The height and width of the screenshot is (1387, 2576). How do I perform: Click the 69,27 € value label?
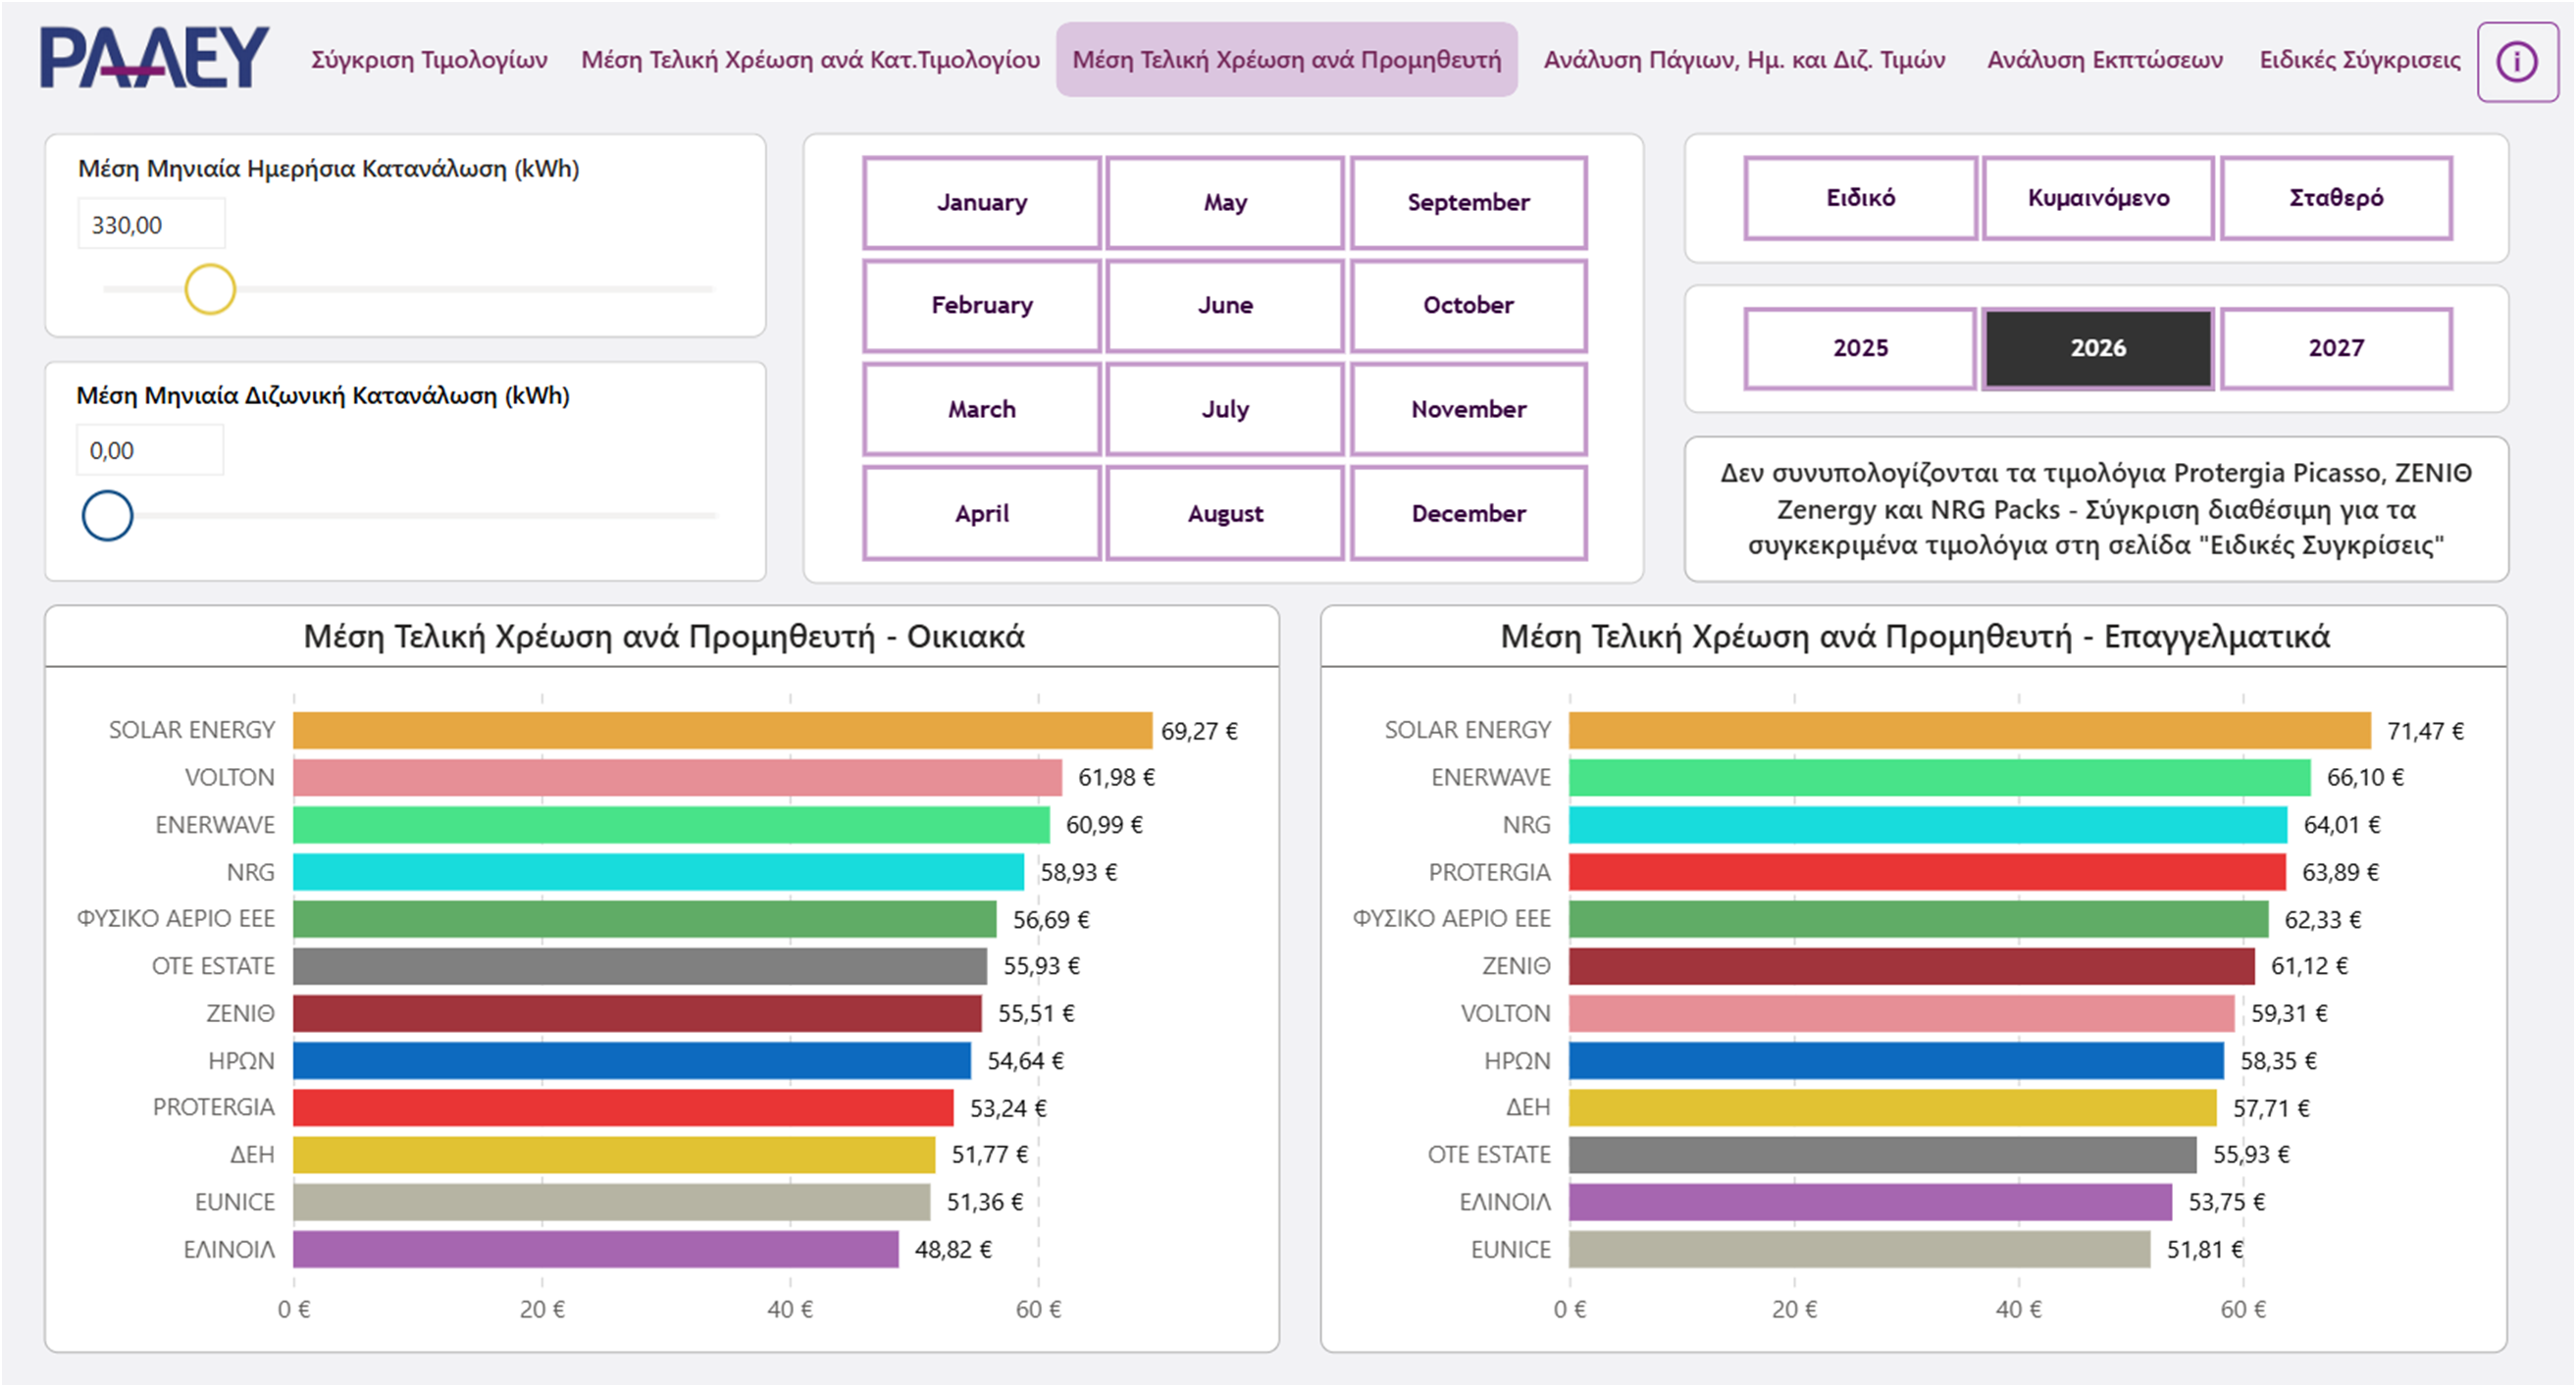[1199, 731]
